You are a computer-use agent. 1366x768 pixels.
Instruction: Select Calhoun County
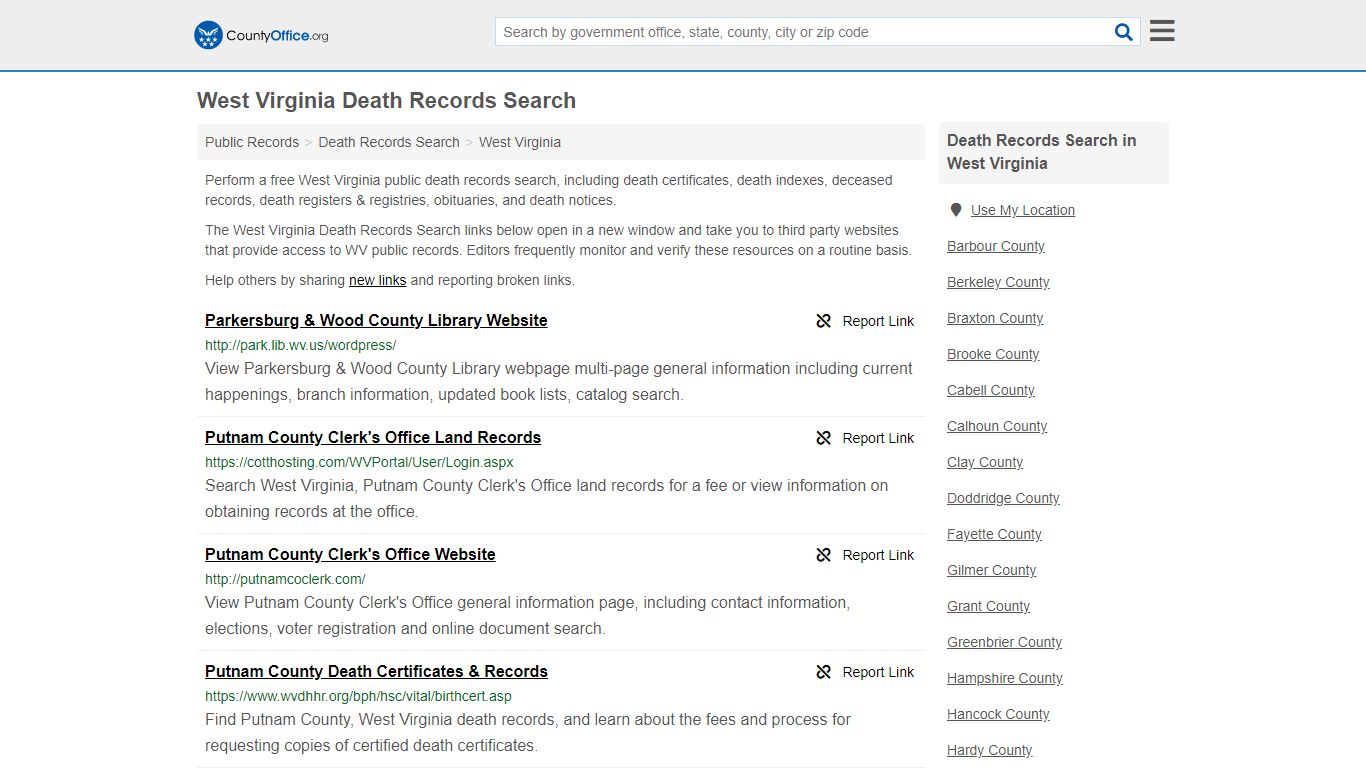tap(997, 426)
